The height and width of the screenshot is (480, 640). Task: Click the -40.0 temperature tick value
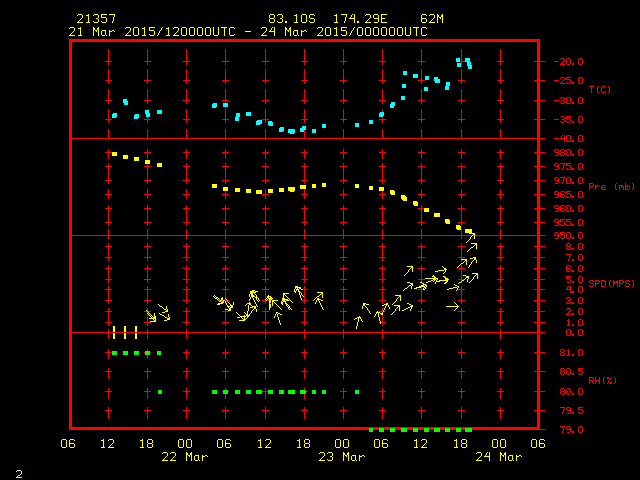coord(569,139)
